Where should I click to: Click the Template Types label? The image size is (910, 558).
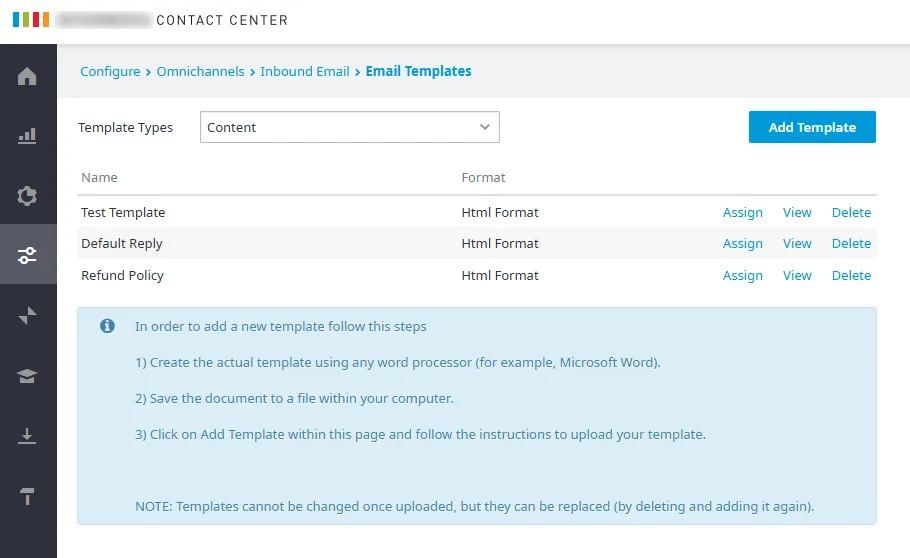click(x=125, y=128)
